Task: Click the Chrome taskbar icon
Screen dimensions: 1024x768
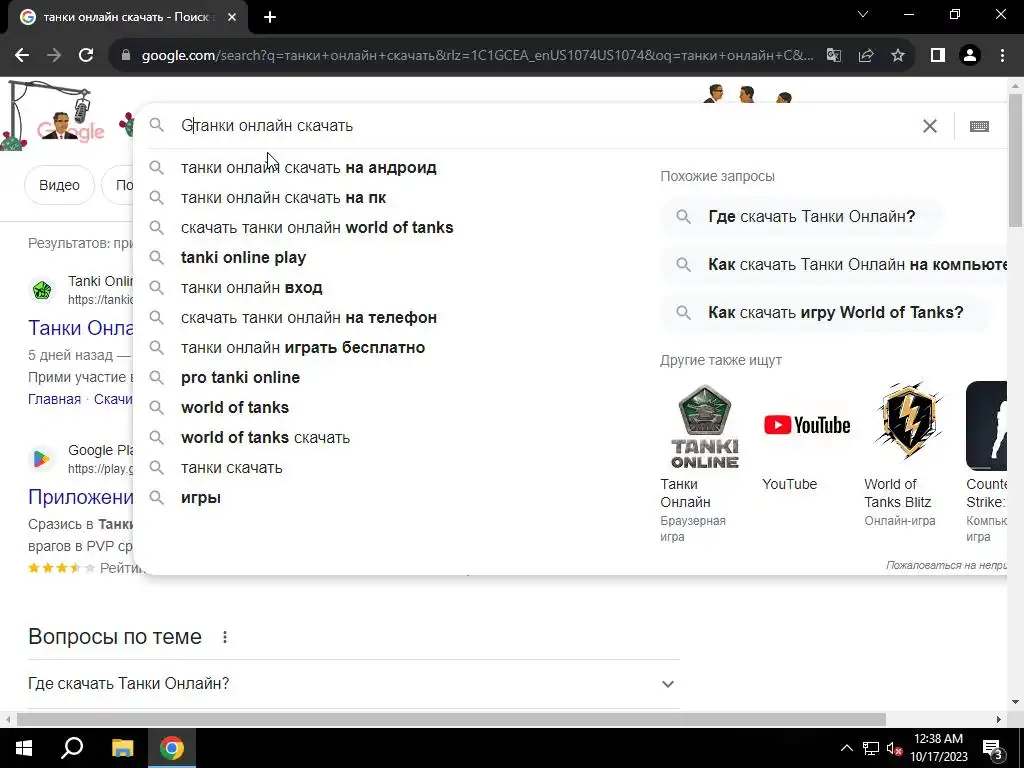Action: click(x=172, y=748)
